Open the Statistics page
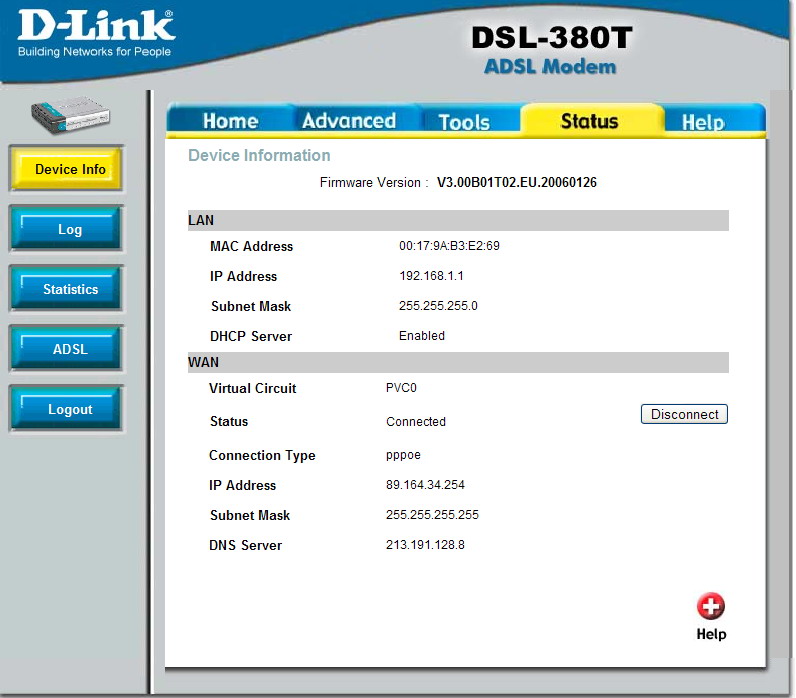 click(67, 289)
